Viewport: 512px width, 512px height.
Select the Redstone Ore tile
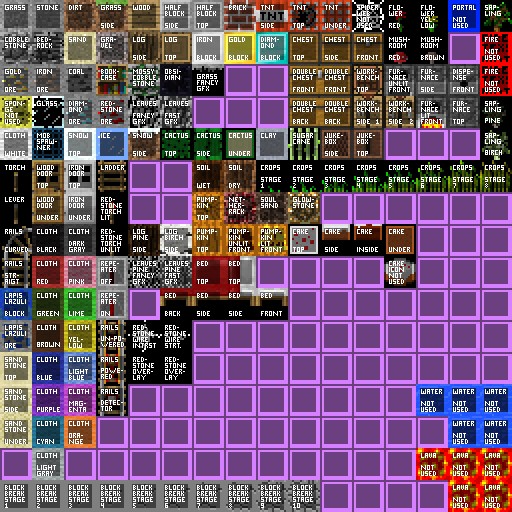[112, 112]
